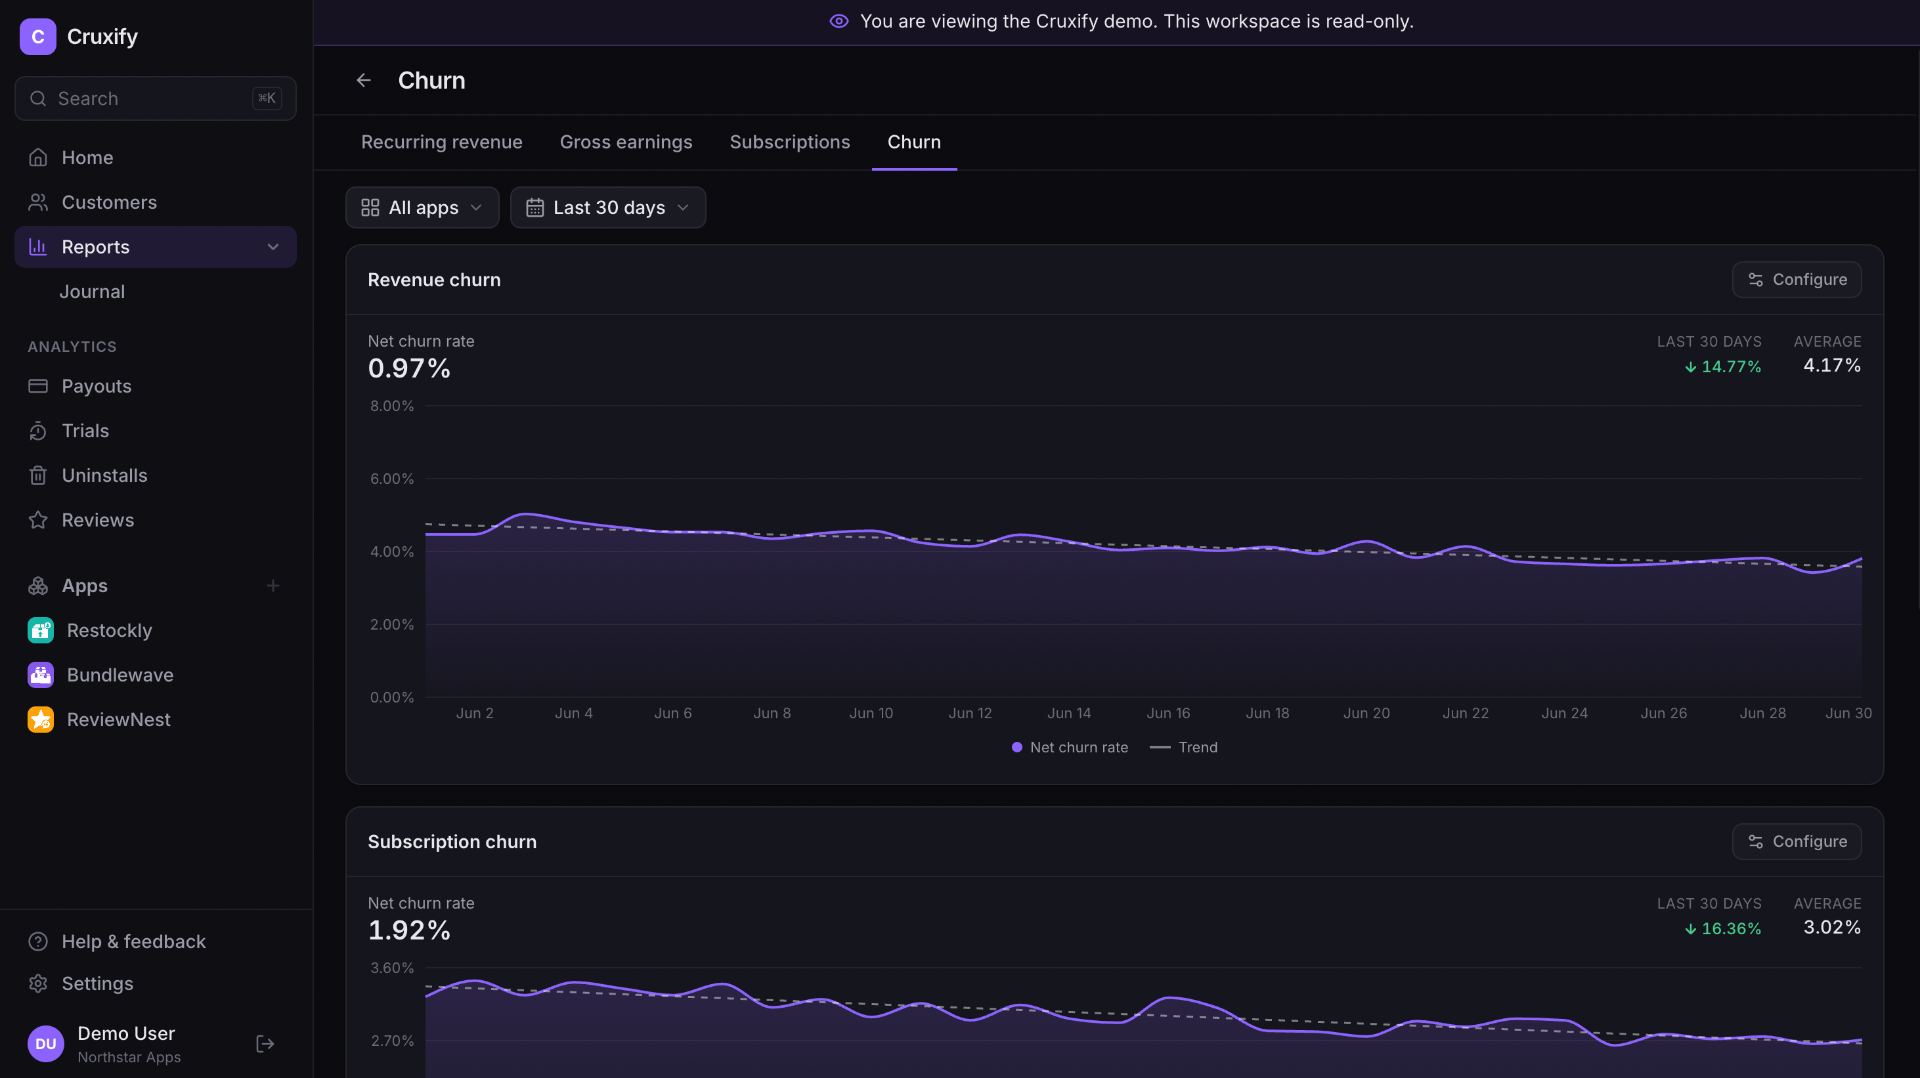The image size is (1920, 1078).
Task: Click into the Search field
Action: tap(155, 99)
